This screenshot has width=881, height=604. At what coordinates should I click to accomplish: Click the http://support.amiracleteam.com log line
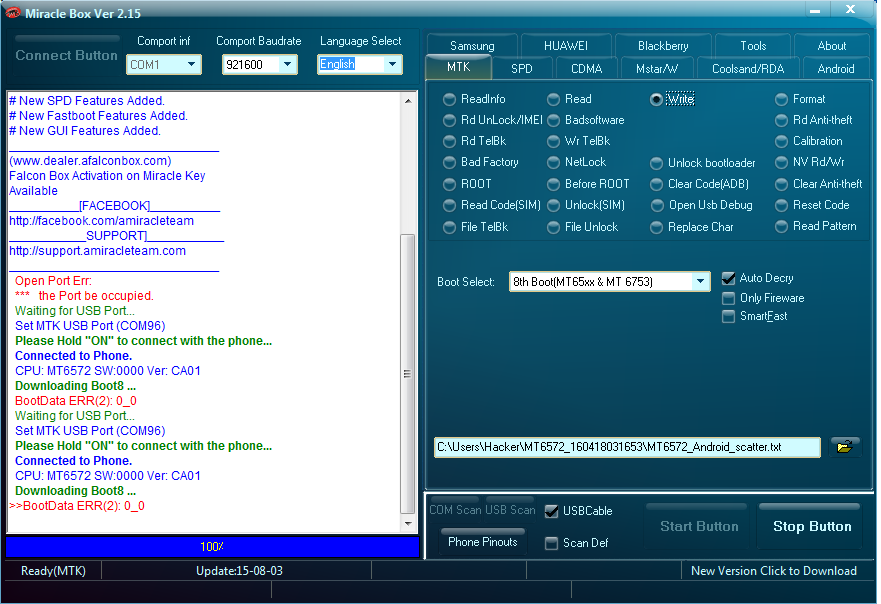(x=97, y=251)
